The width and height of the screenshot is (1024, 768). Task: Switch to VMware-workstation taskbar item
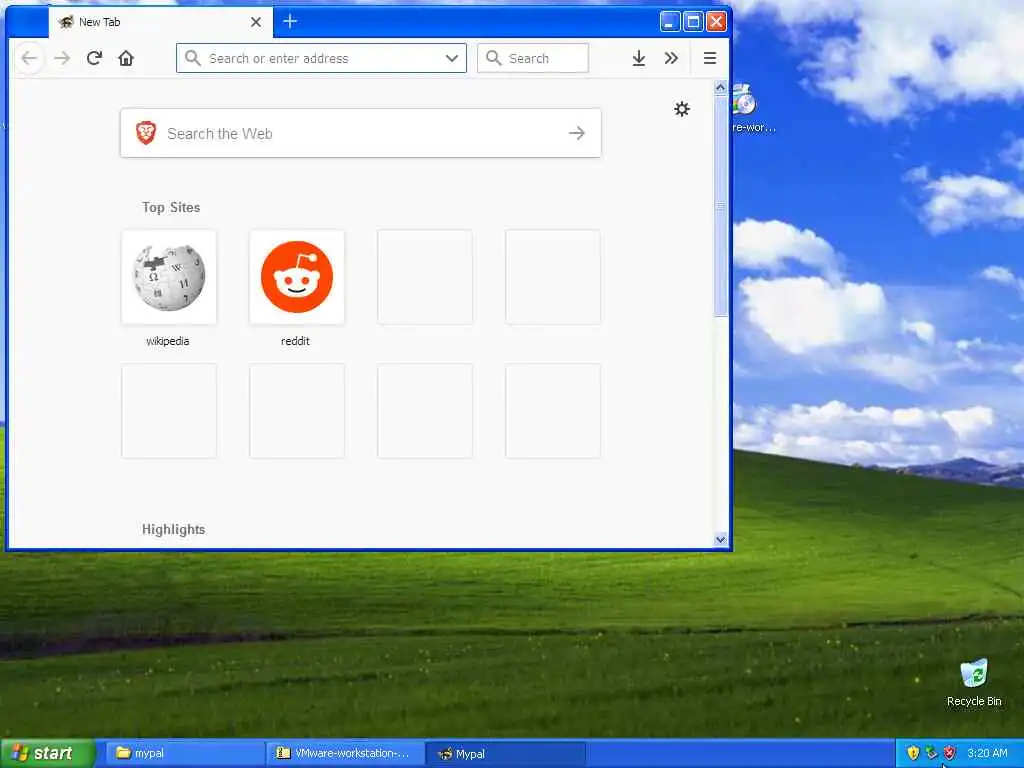[x=345, y=754]
